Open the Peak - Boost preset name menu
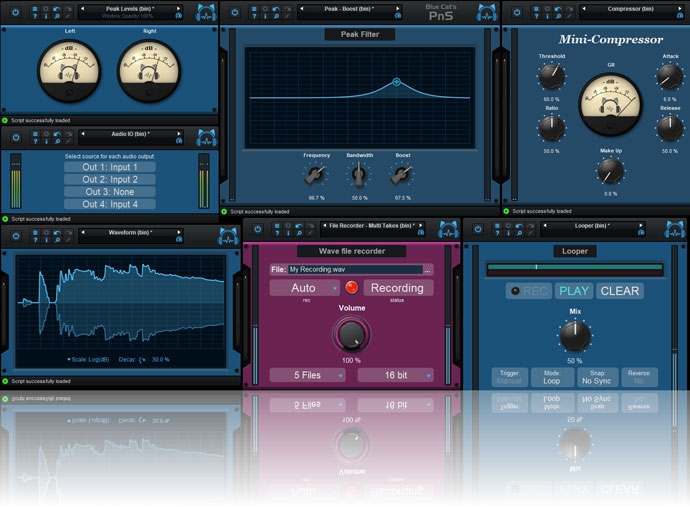 point(350,9)
